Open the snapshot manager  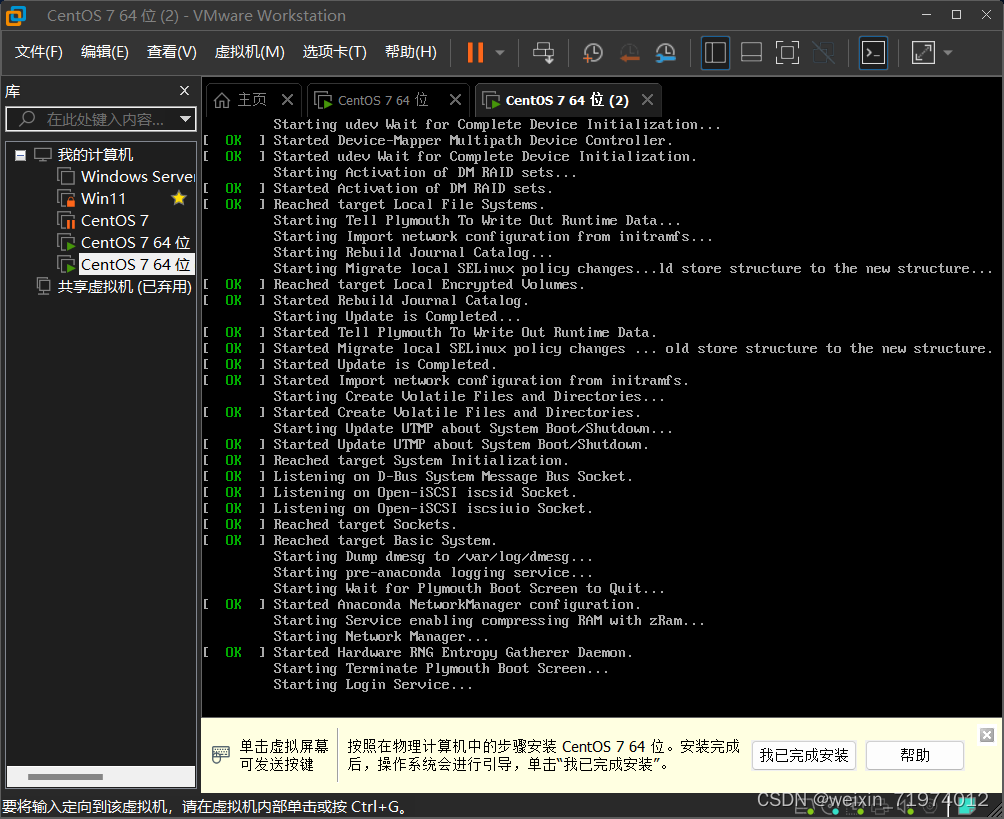[666, 53]
